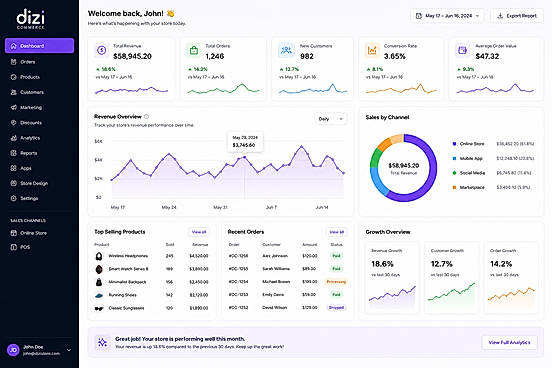This screenshot has width=552, height=368.
Task: Click the Emily Davis customer name
Action: point(273,295)
